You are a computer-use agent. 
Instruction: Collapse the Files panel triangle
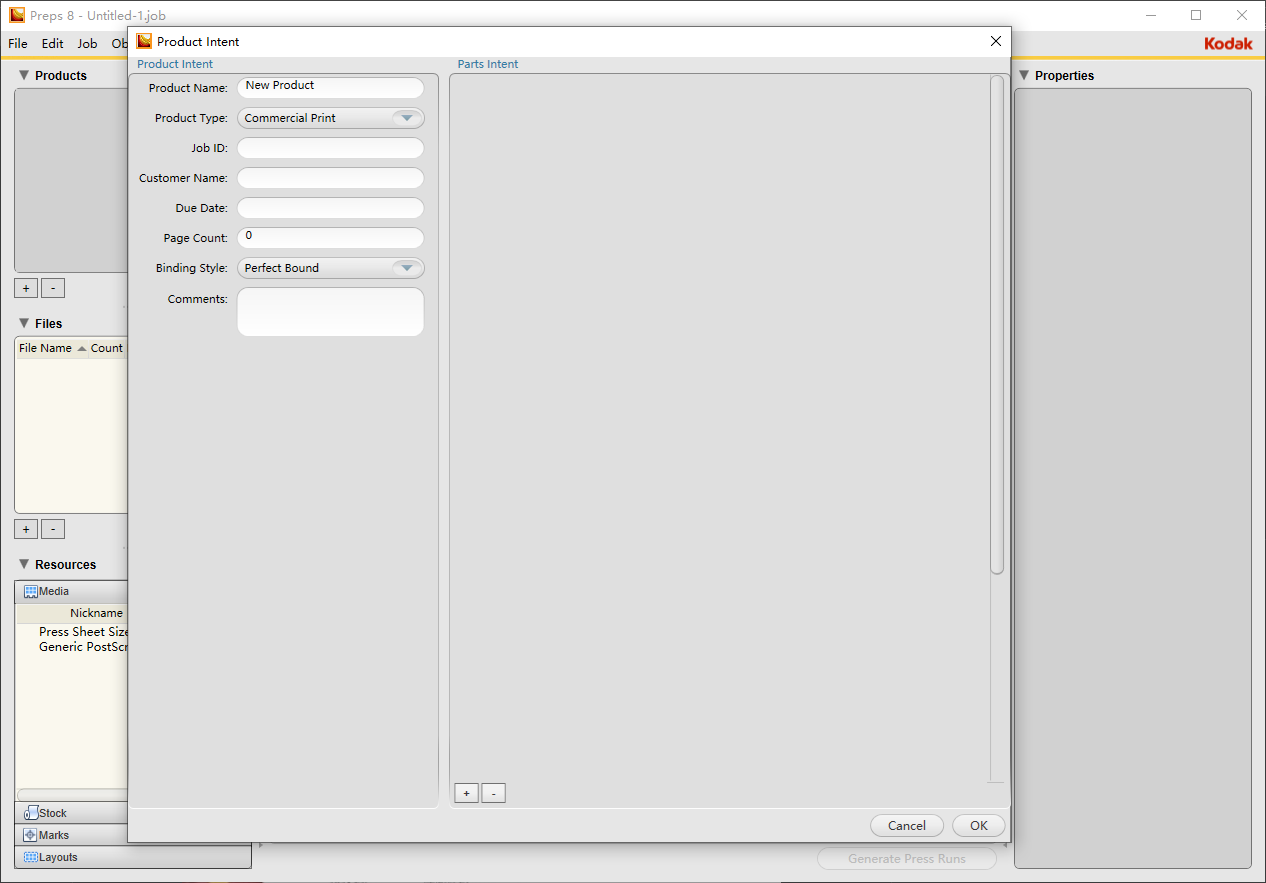tap(24, 323)
